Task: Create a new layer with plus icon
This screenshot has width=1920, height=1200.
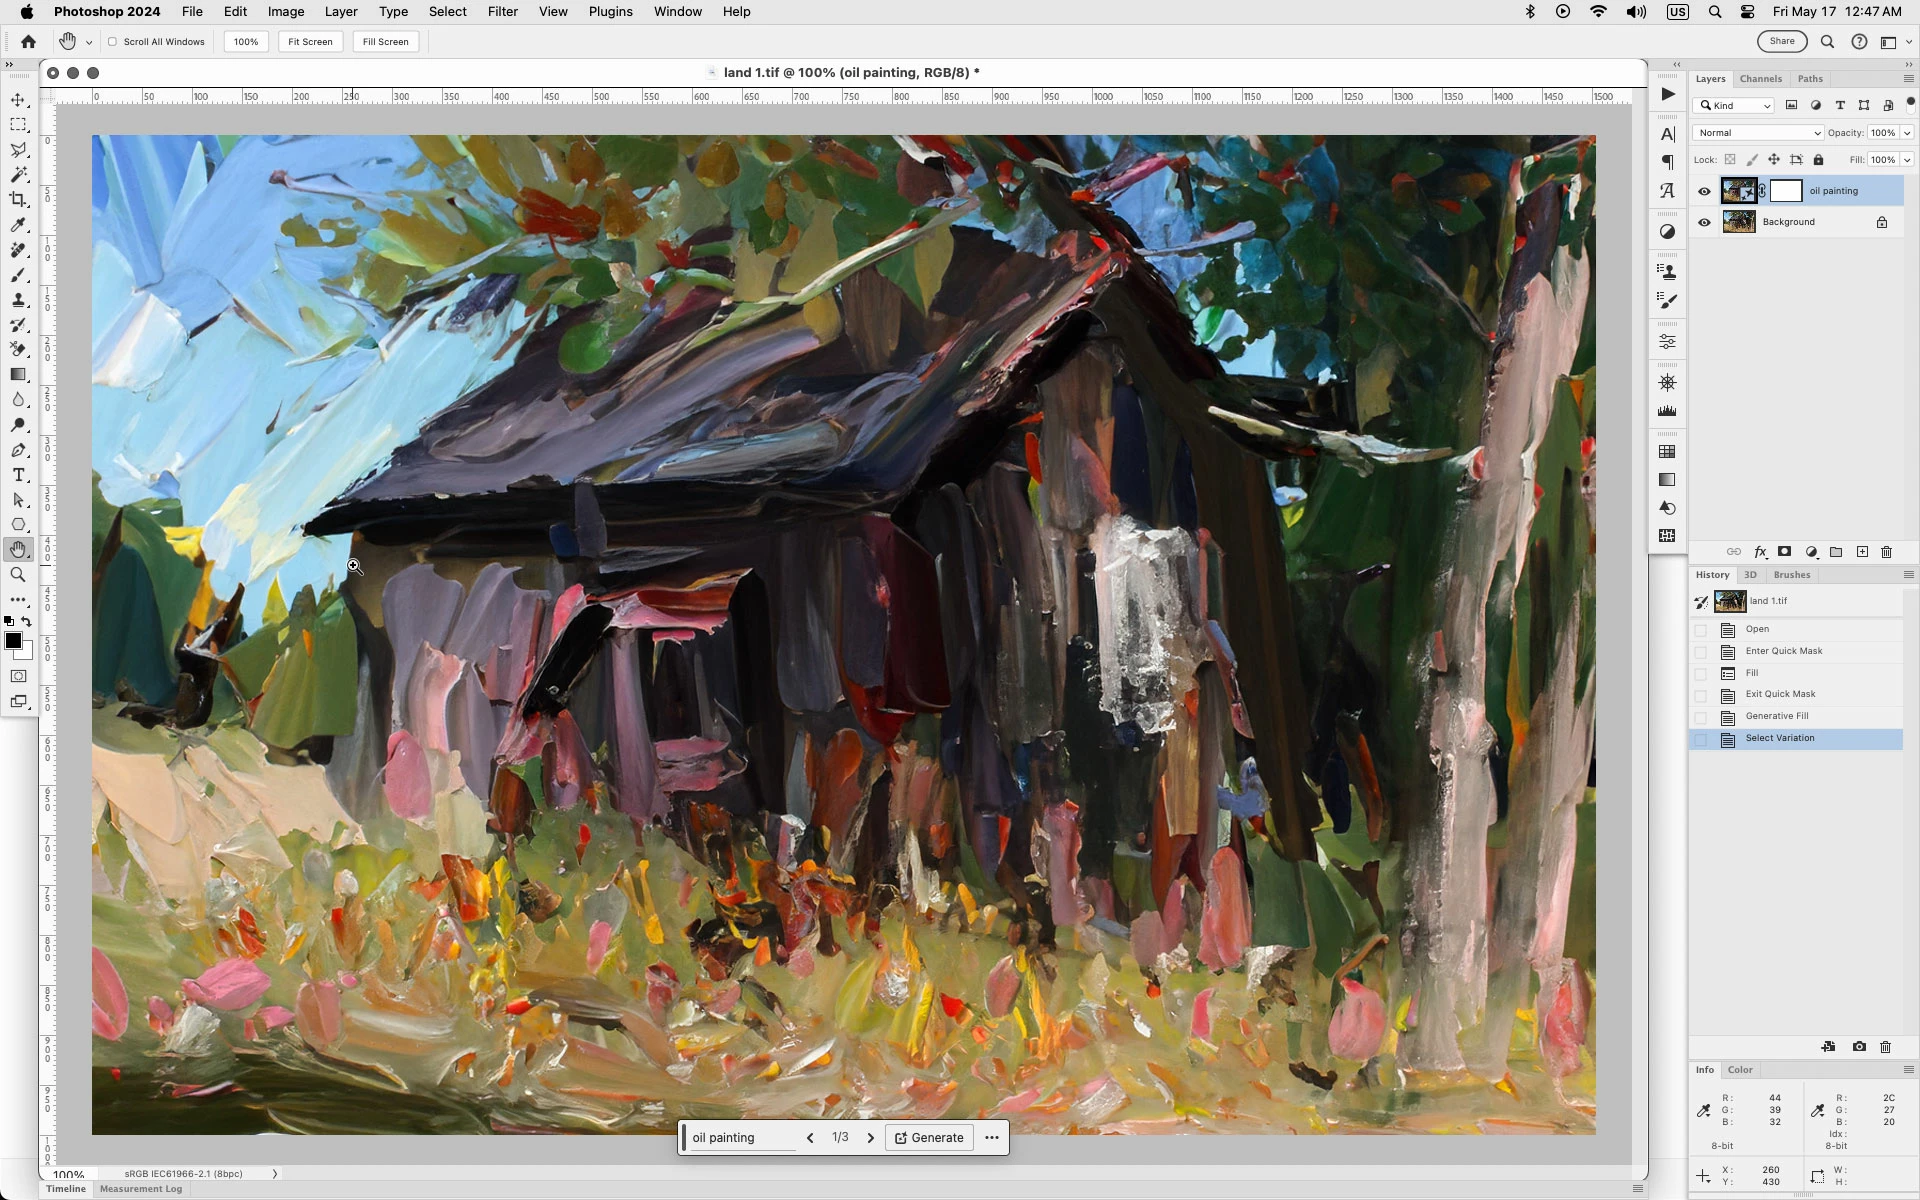Action: [x=1862, y=552]
